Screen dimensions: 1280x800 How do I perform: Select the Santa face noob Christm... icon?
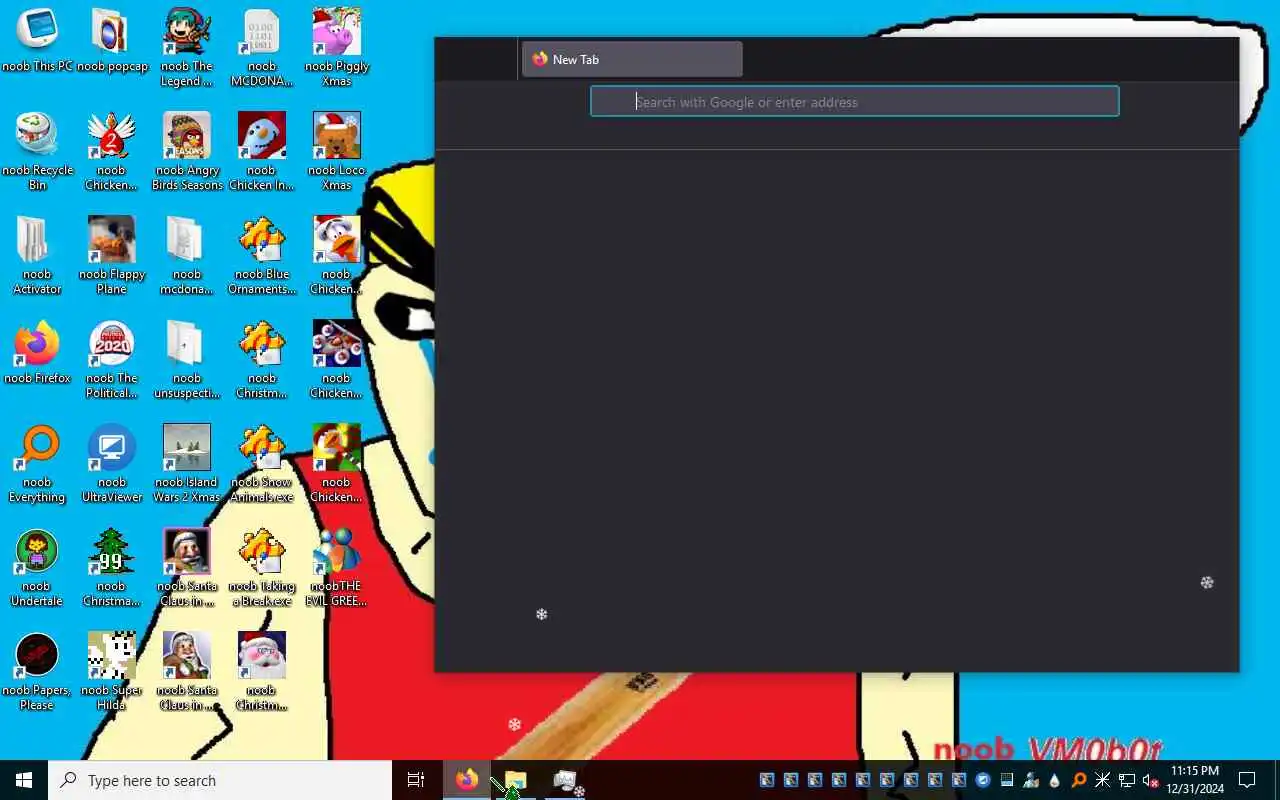262,672
